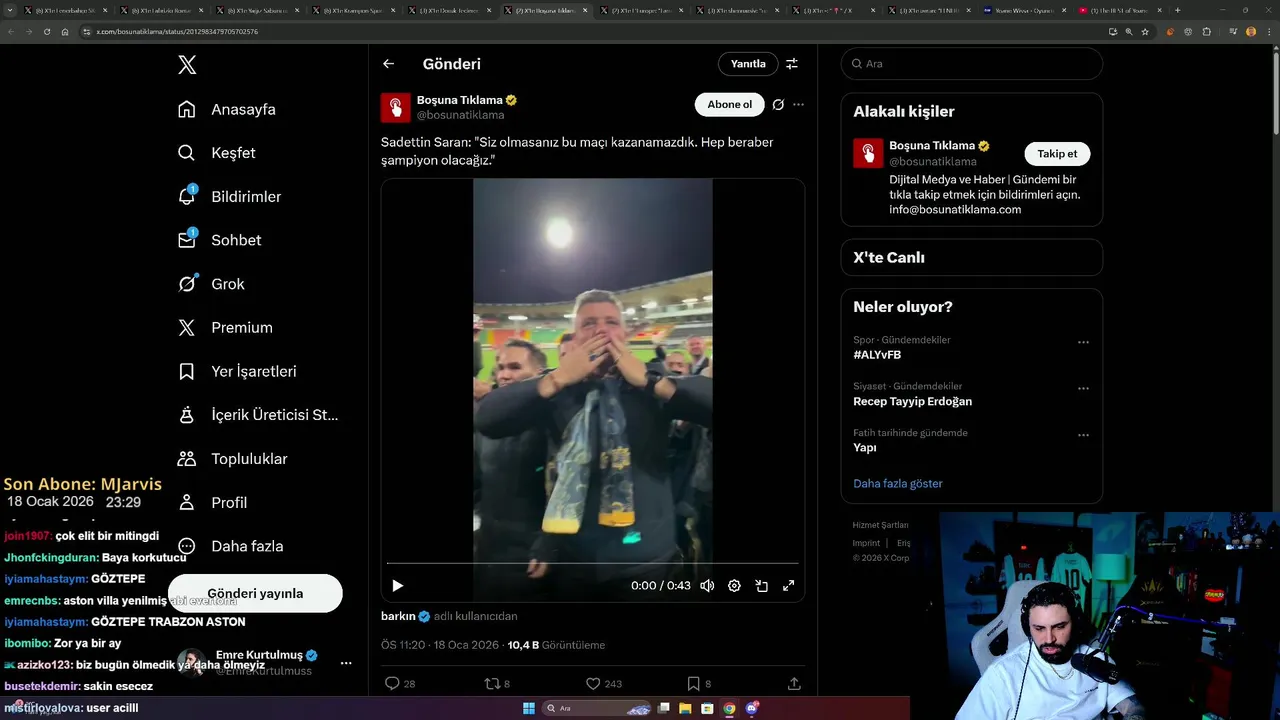Click the video progress bar
Viewport: 1280px width, 720px height.
coord(593,564)
